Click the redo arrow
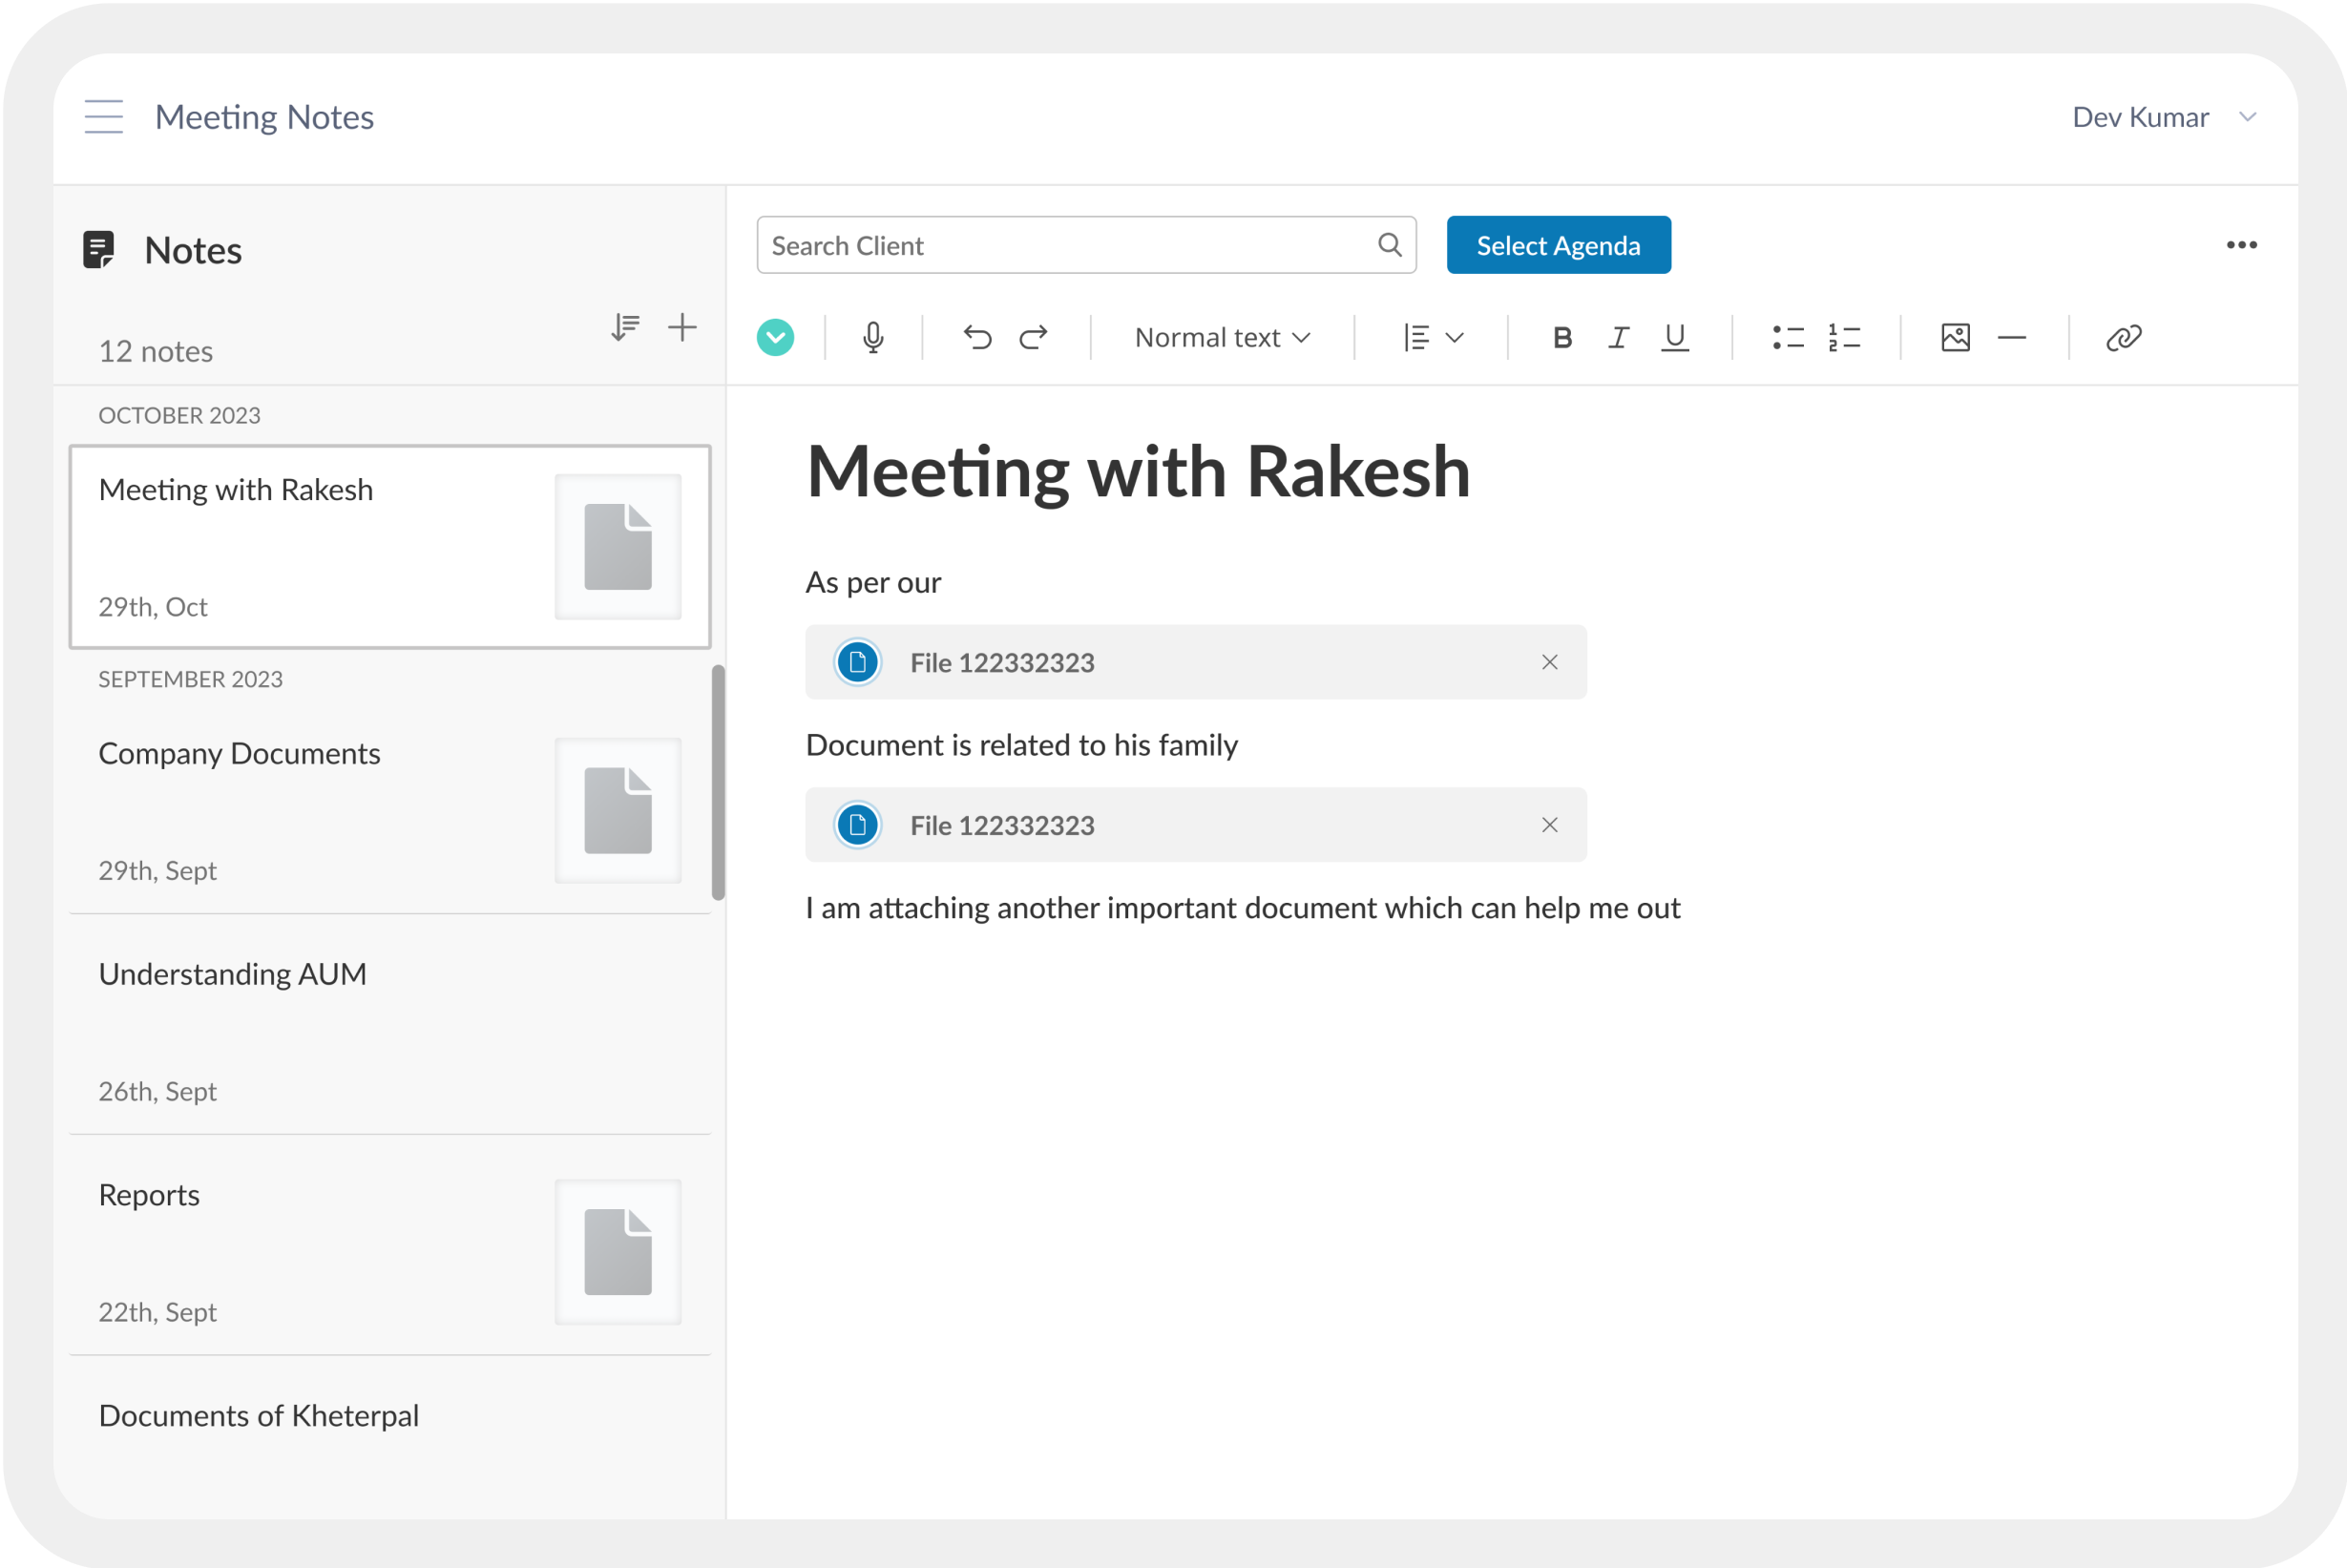 tap(1033, 338)
